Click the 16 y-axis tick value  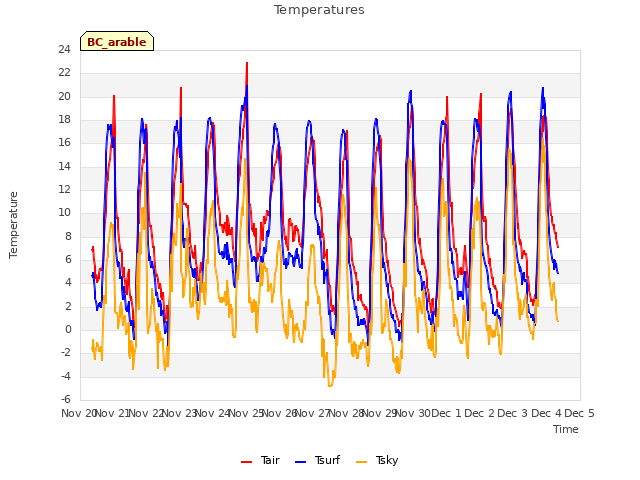pyautogui.click(x=64, y=143)
